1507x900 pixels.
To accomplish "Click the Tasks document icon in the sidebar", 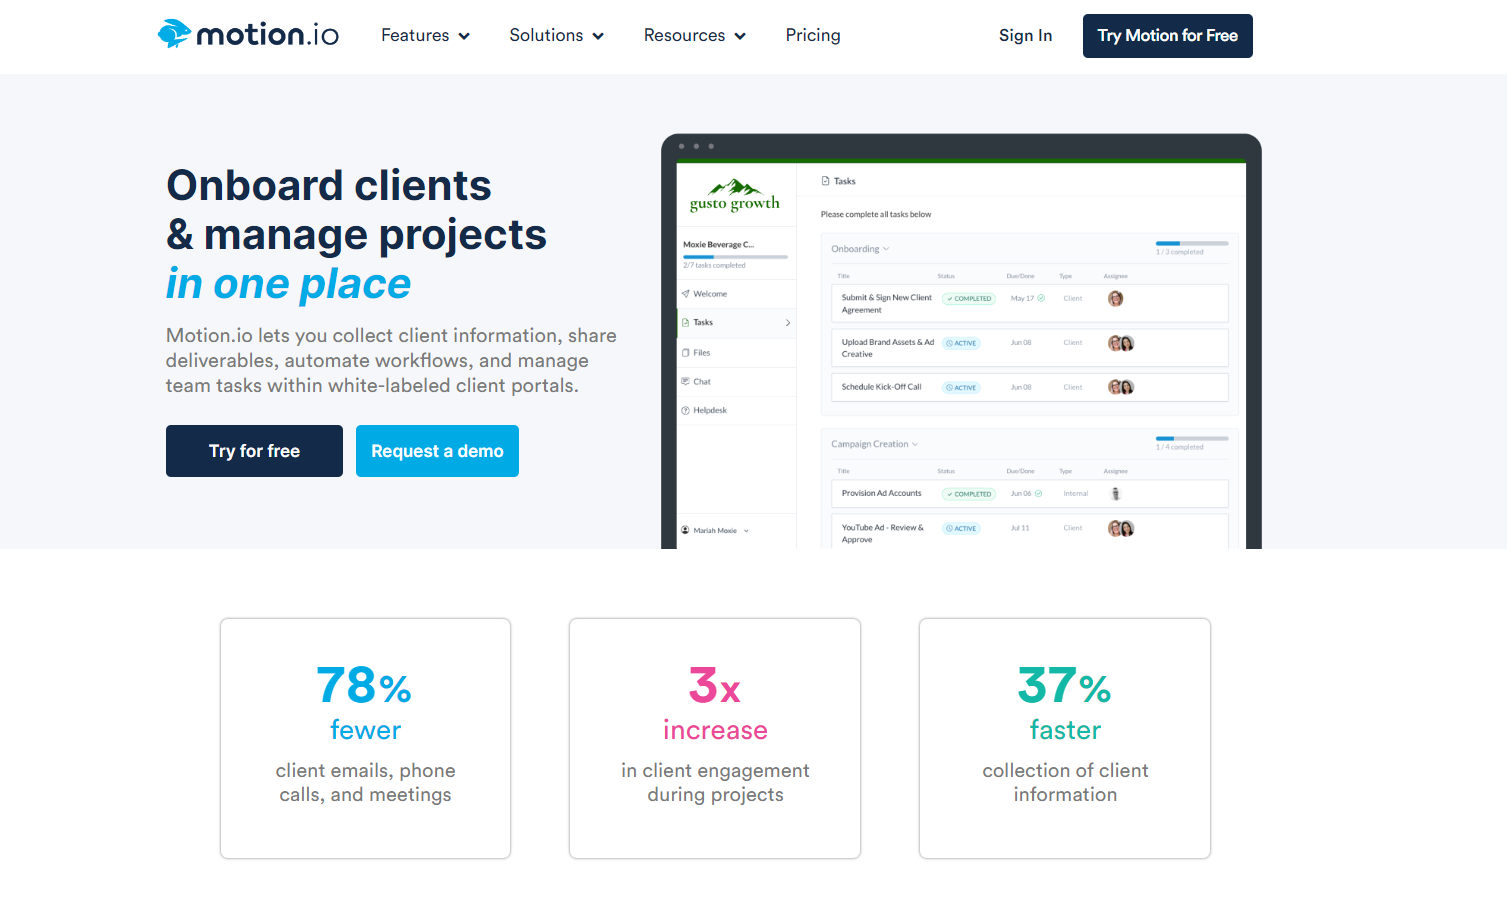I will pyautogui.click(x=686, y=322).
